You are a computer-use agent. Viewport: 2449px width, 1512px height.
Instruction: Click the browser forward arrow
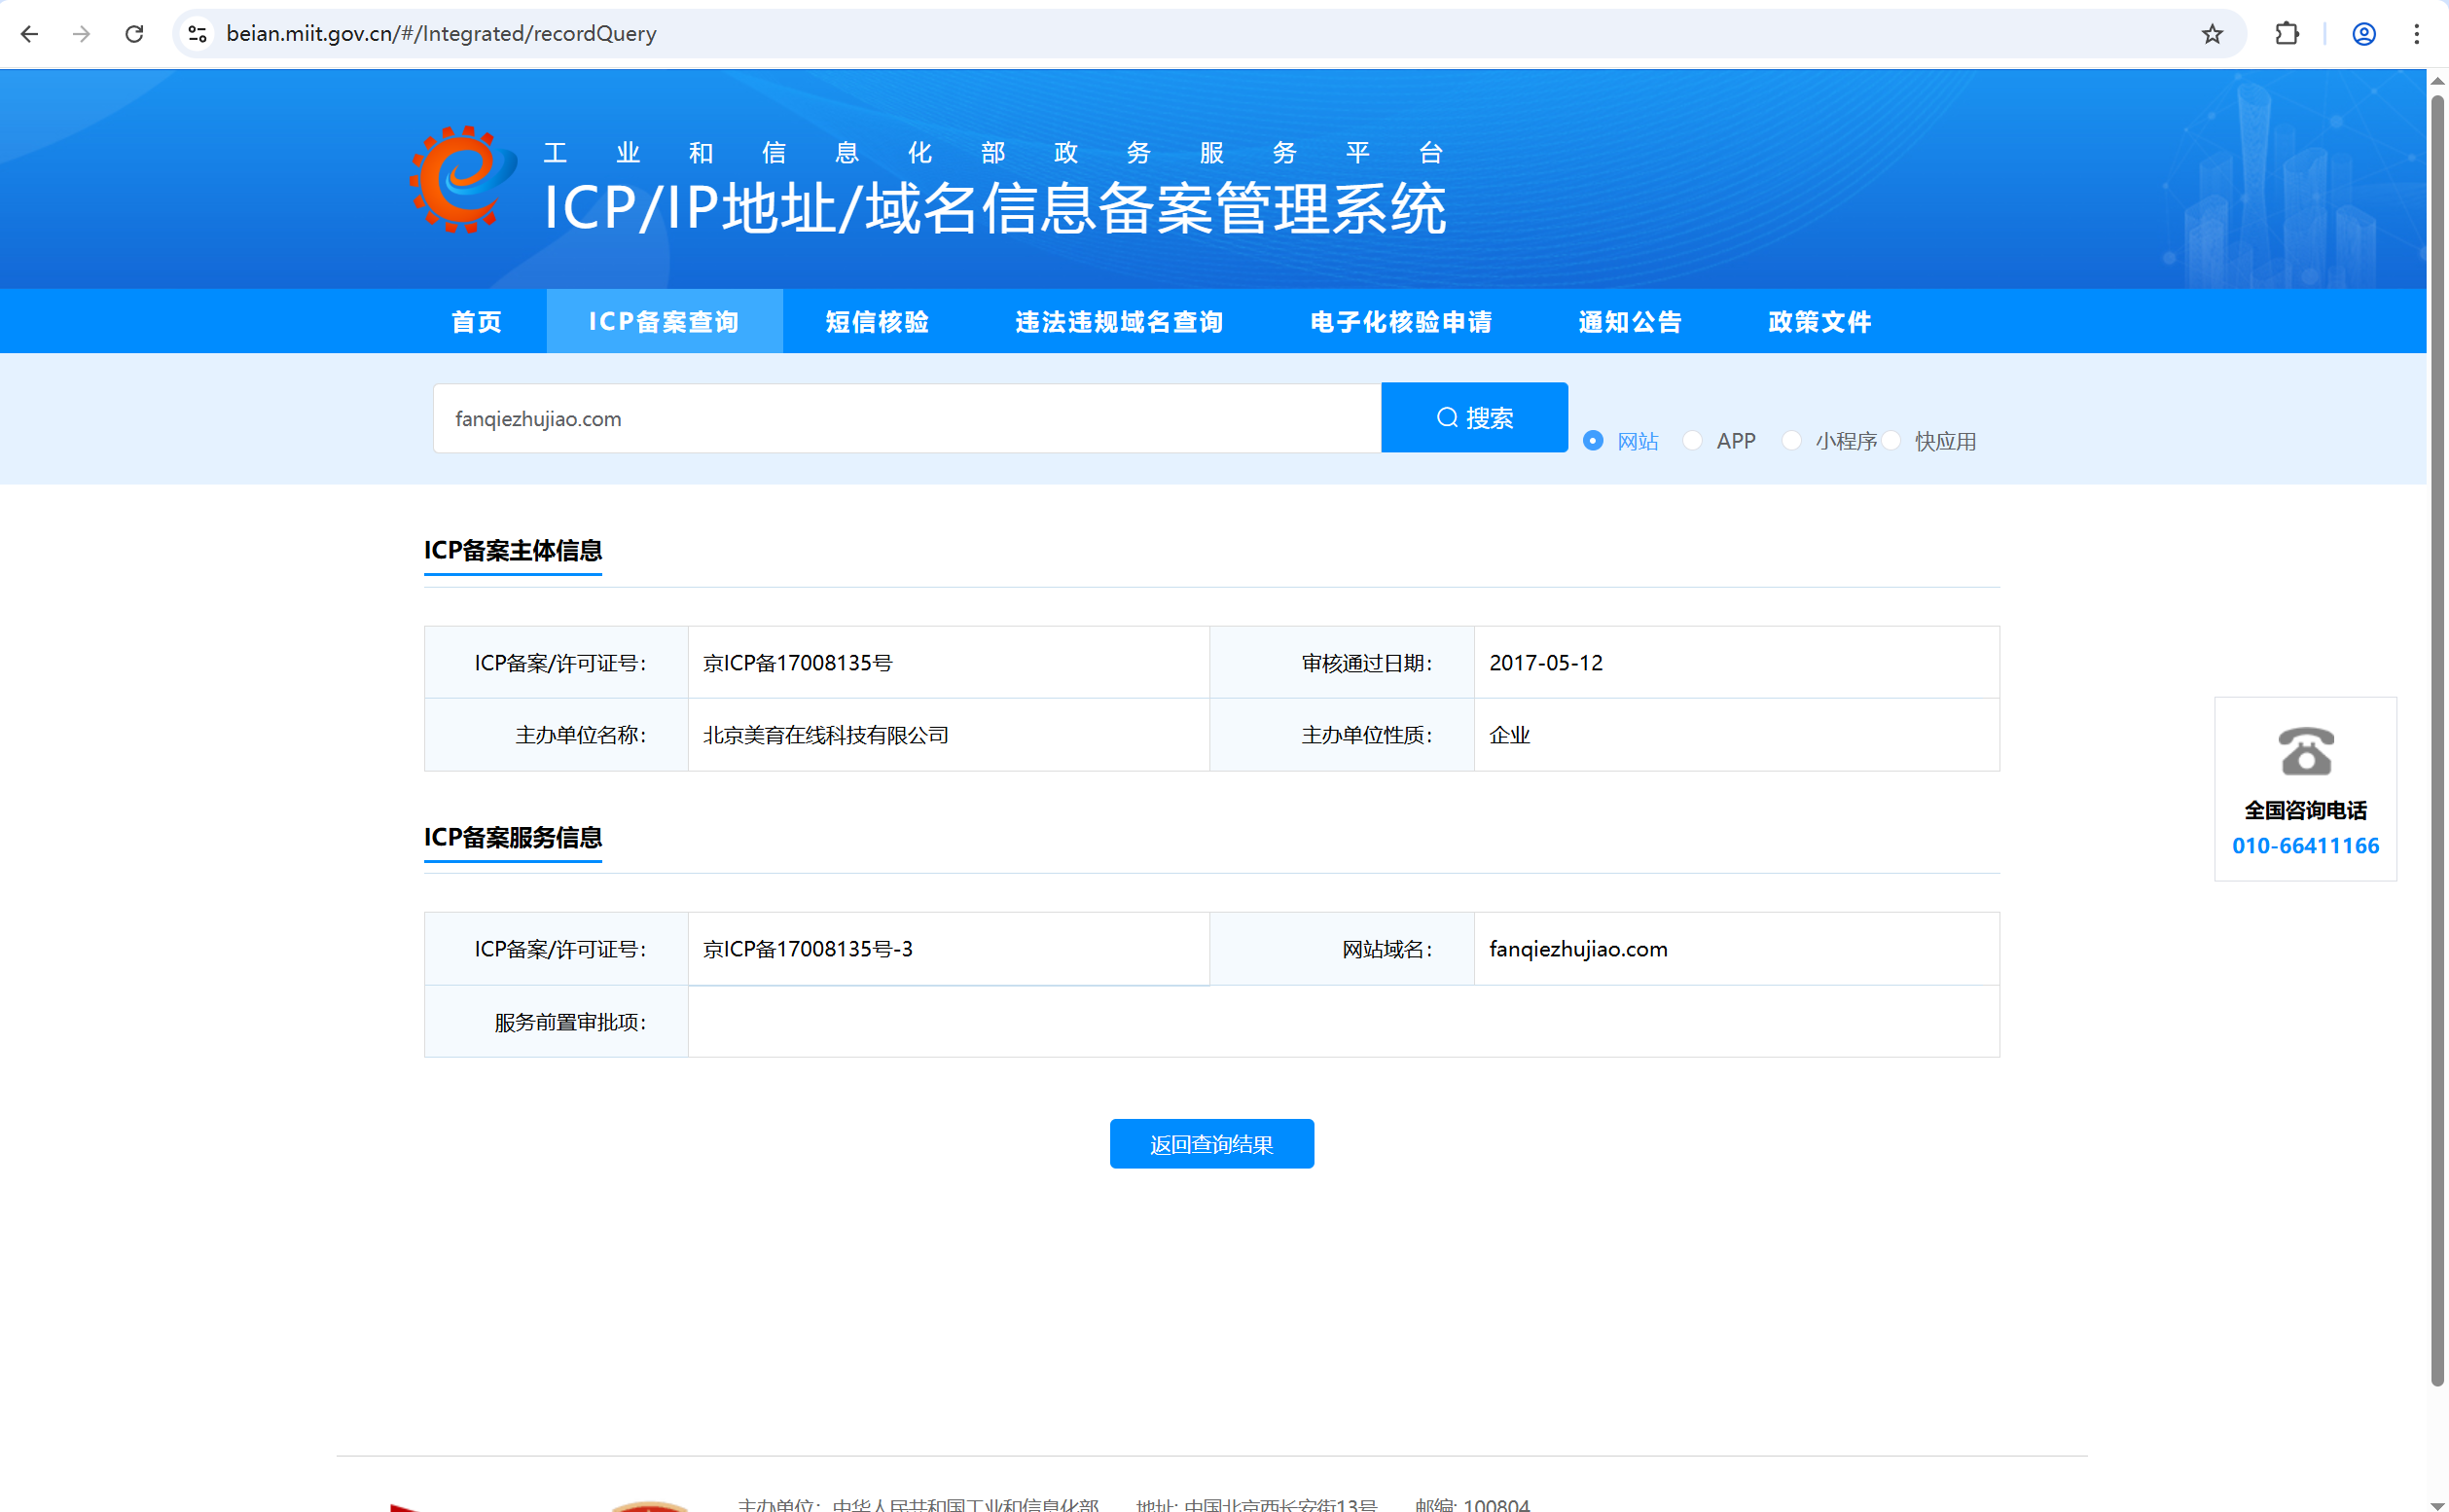(x=82, y=34)
